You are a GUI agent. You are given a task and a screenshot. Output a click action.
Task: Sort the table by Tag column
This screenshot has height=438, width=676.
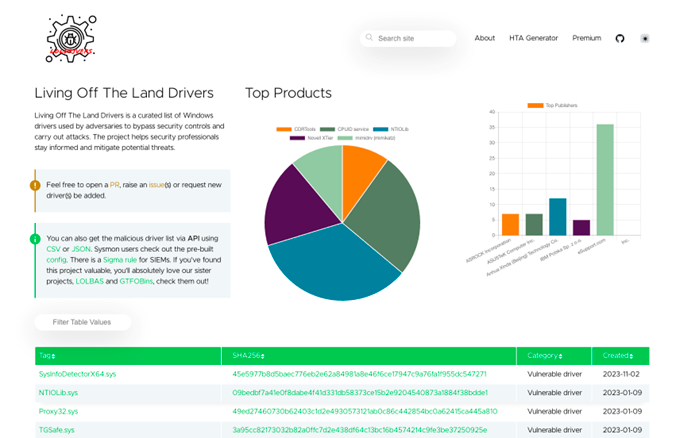point(47,356)
